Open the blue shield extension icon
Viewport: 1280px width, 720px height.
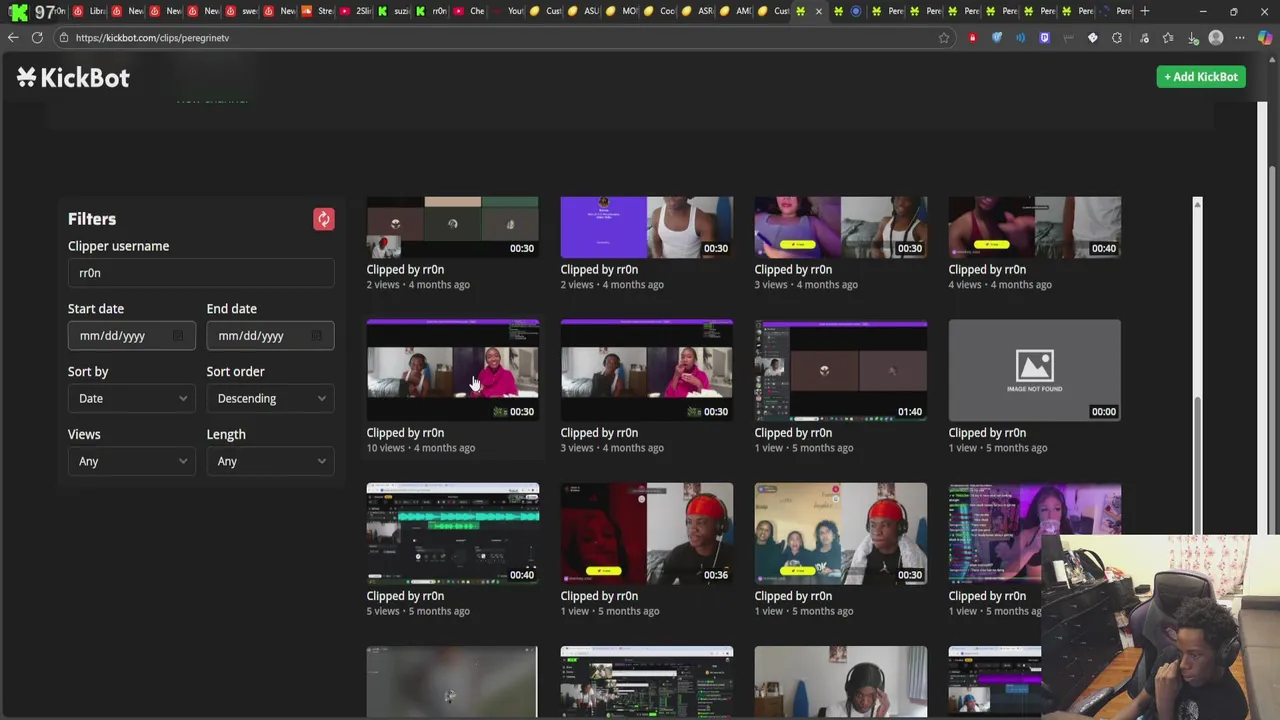tap(997, 38)
